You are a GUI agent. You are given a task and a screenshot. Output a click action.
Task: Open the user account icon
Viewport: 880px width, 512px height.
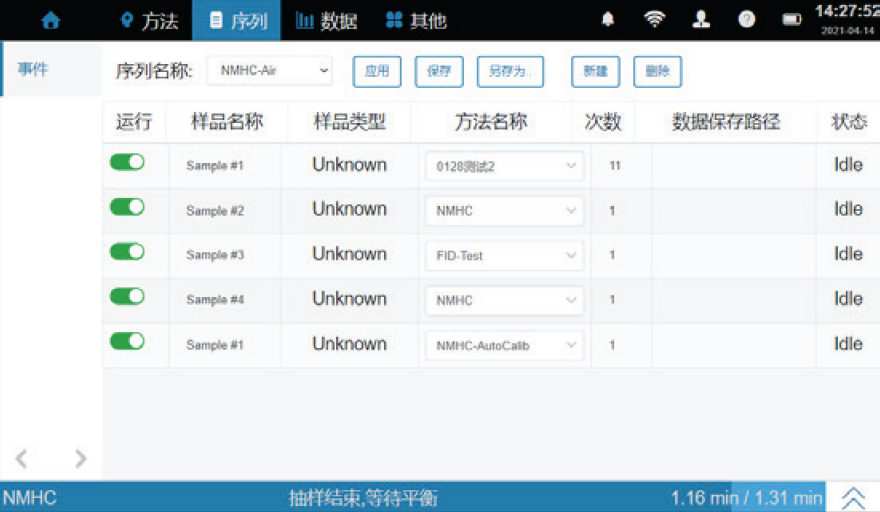pos(701,20)
